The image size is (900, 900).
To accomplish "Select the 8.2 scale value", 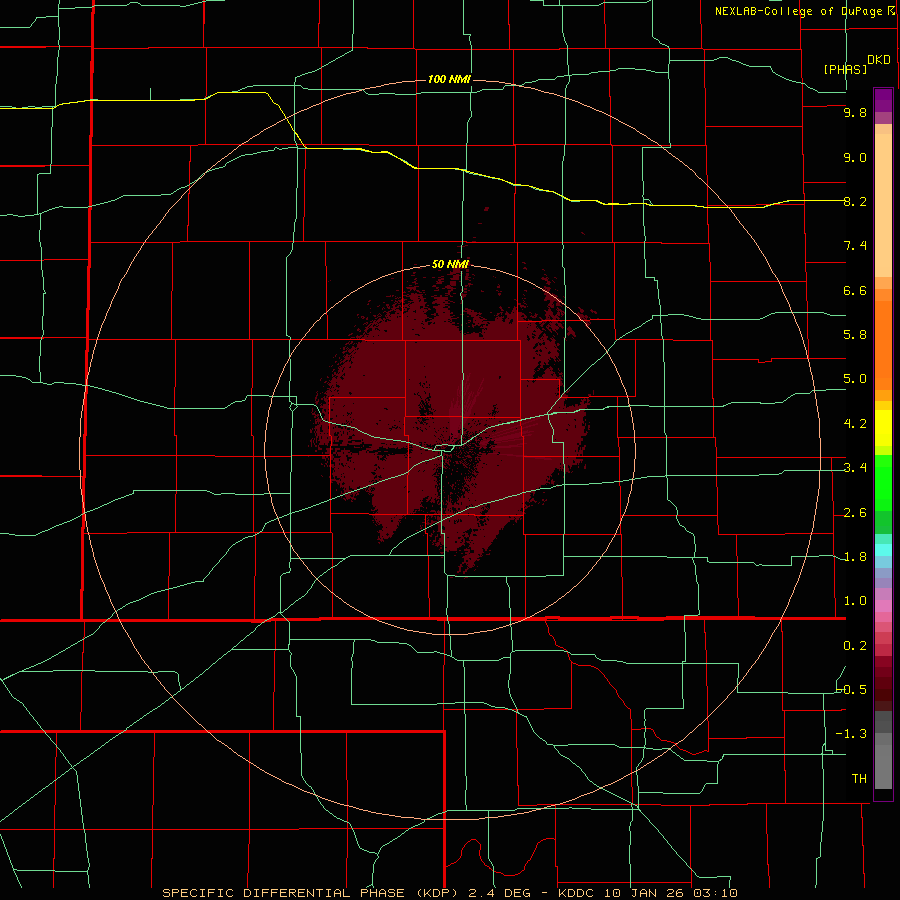I will click(x=855, y=201).
